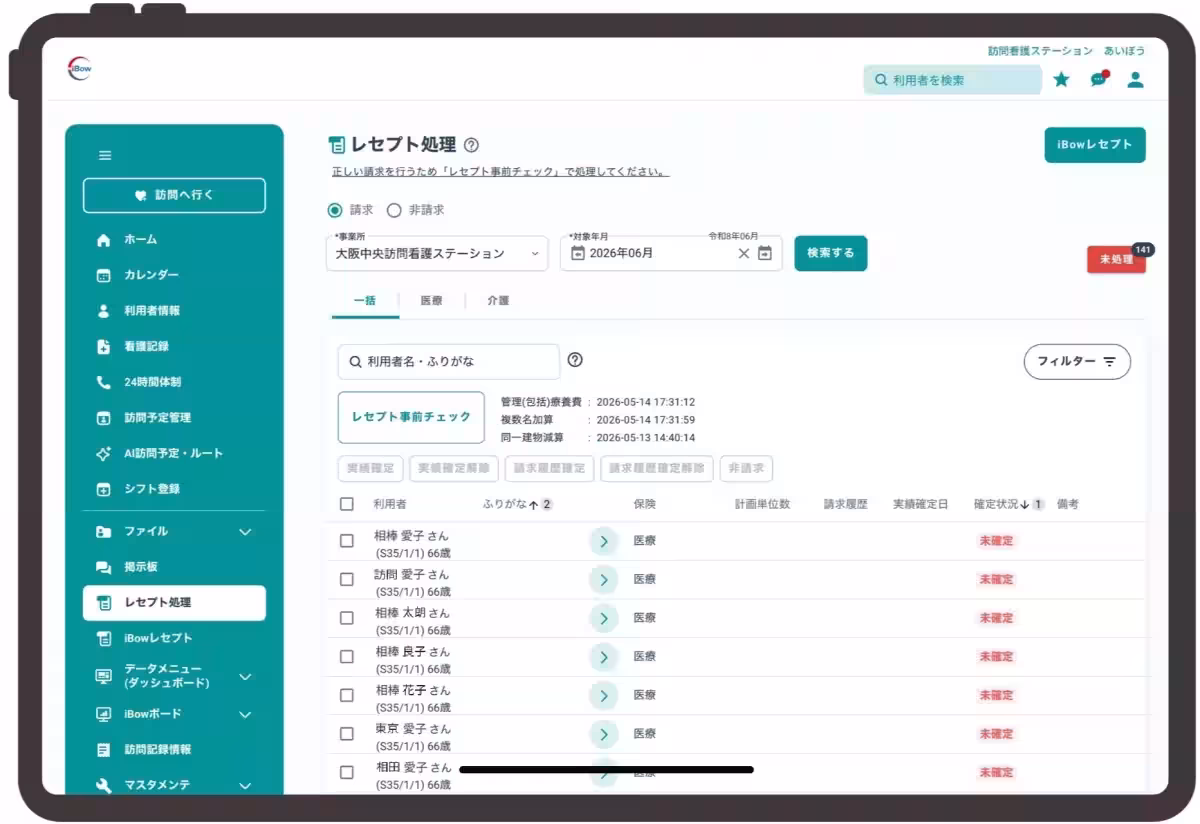
Task: Open detail arrow for 相棒 愛子 row
Action: click(603, 541)
